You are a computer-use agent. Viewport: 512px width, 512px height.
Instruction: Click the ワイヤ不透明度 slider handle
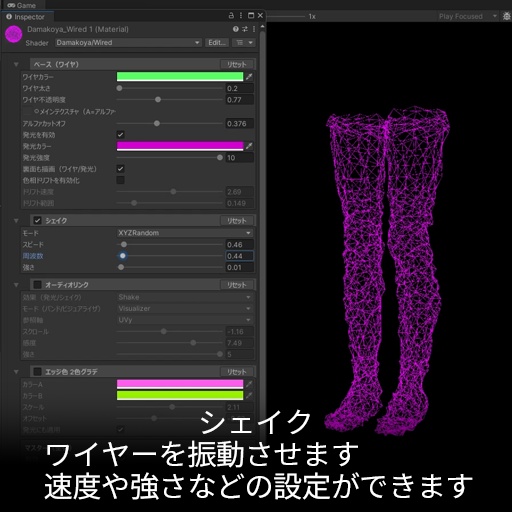(158, 99)
